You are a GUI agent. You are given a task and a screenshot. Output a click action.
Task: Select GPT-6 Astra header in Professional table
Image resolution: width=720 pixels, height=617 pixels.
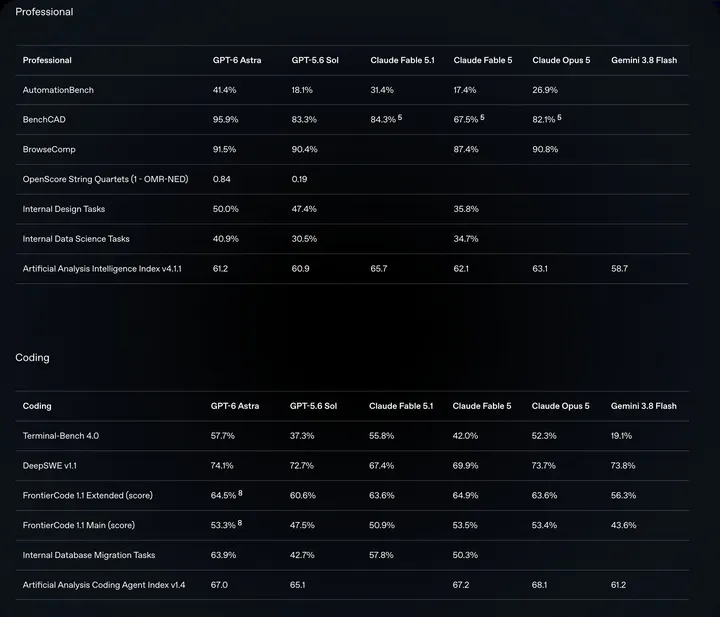[237, 60]
